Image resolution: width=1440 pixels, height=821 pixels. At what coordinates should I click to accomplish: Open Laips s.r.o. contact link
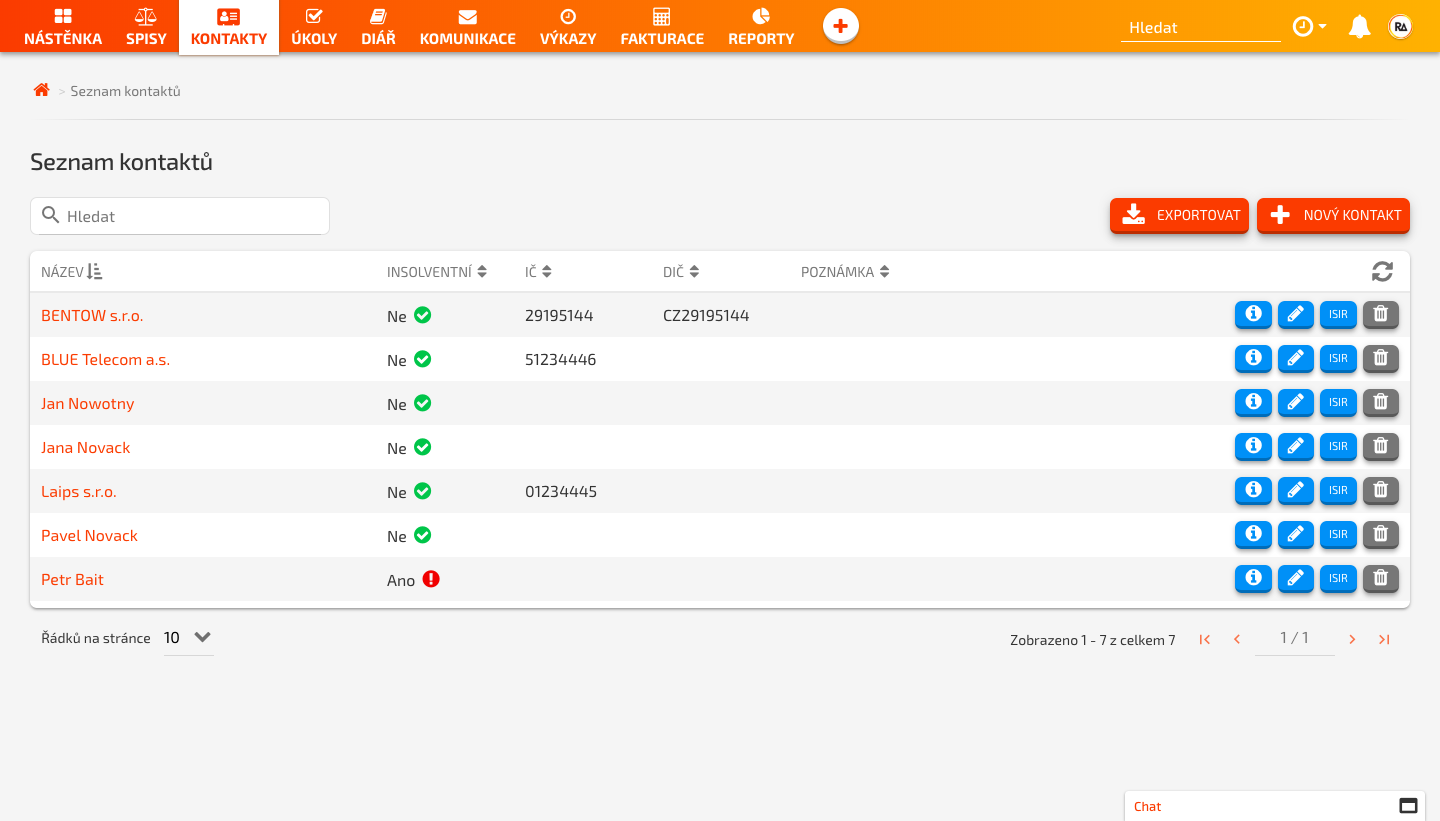pos(79,491)
